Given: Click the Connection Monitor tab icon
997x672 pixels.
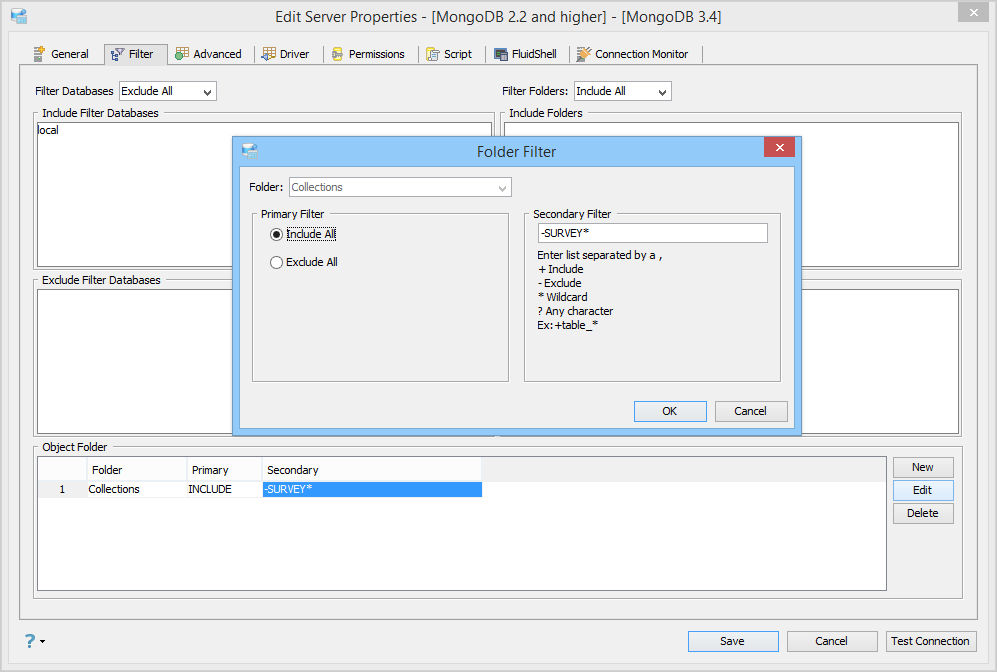Looking at the screenshot, I should [584, 54].
